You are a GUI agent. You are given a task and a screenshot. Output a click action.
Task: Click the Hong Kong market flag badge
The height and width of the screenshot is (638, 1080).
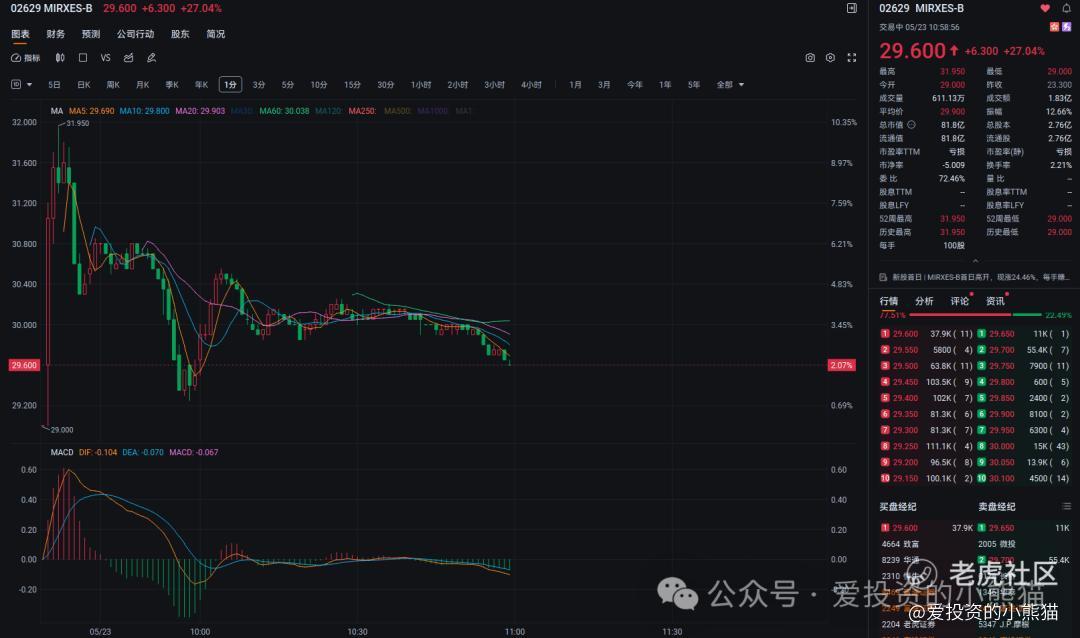1055,27
